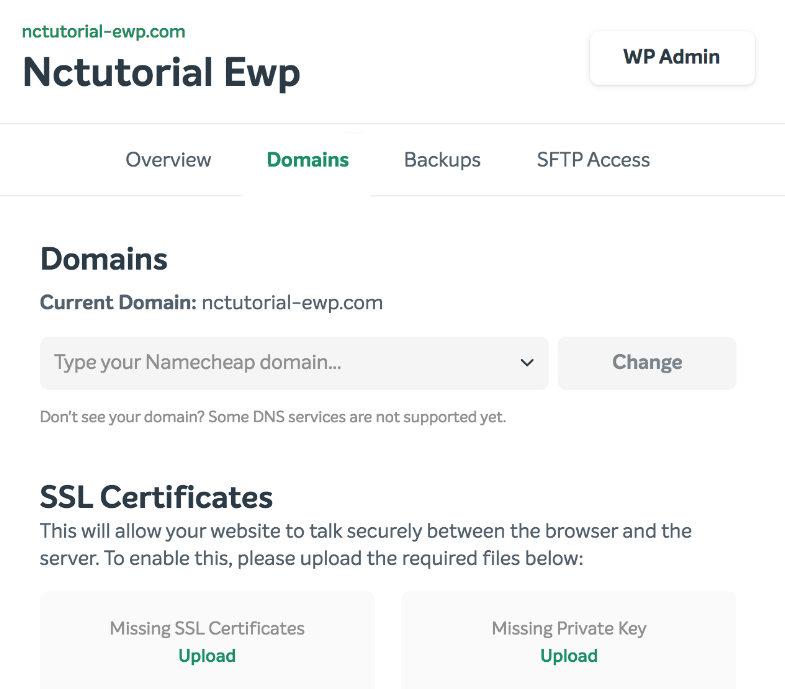Click the Domains section heading

104,259
